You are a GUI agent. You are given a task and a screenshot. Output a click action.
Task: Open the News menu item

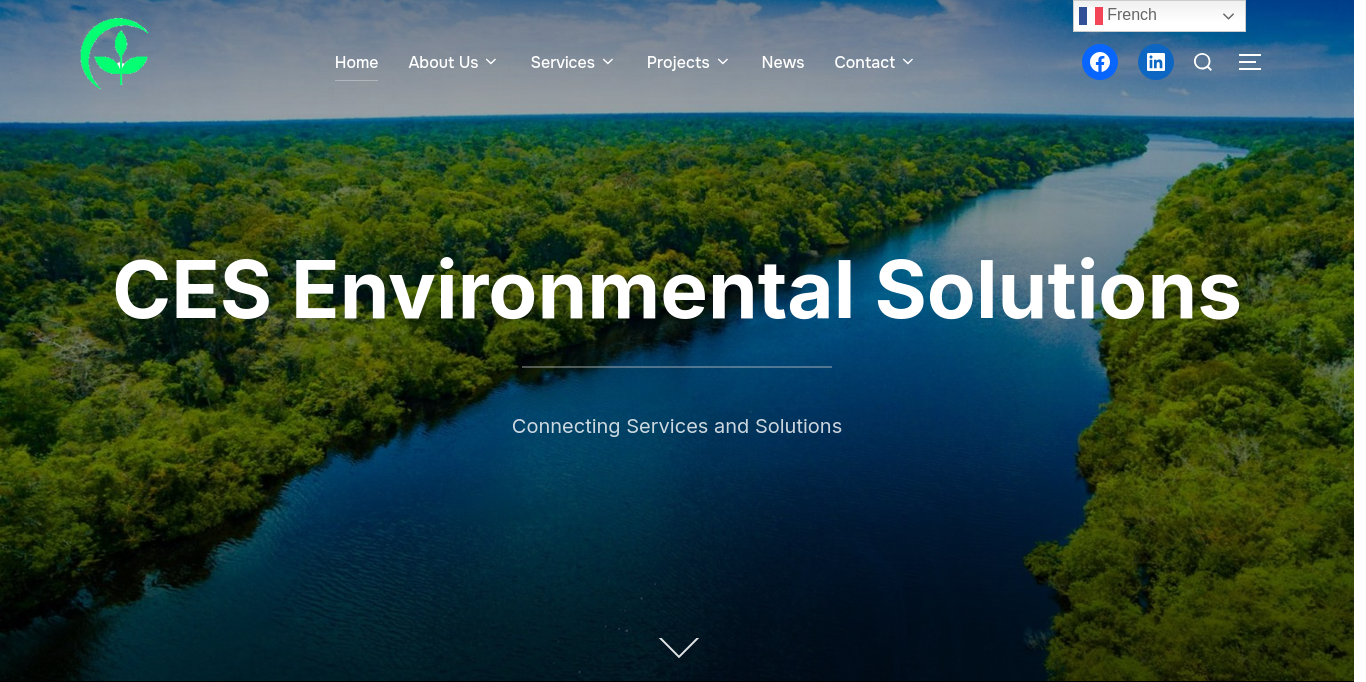[783, 62]
